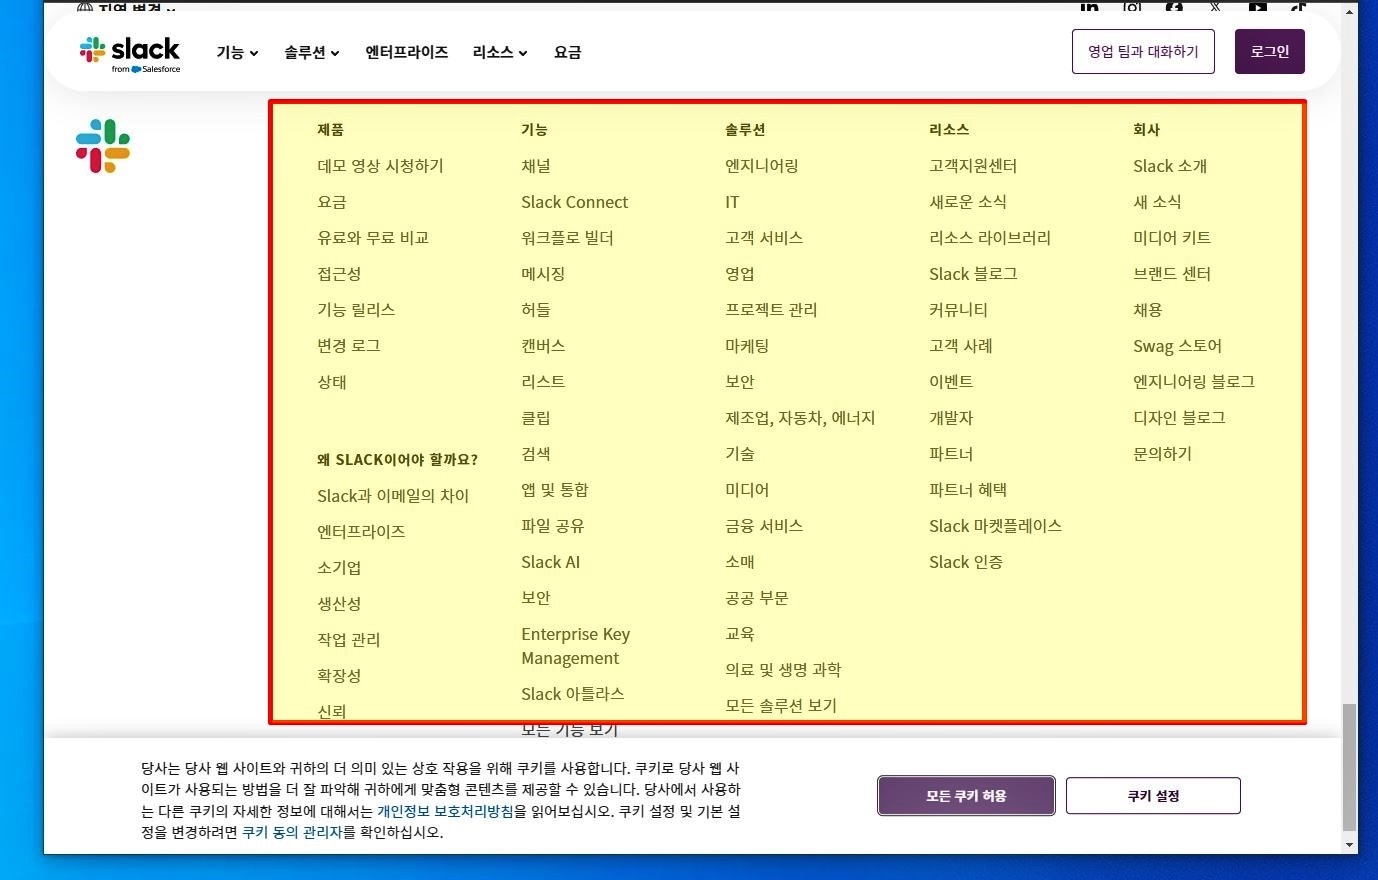
Task: Open 파일 공유 footer link
Action: point(553,526)
